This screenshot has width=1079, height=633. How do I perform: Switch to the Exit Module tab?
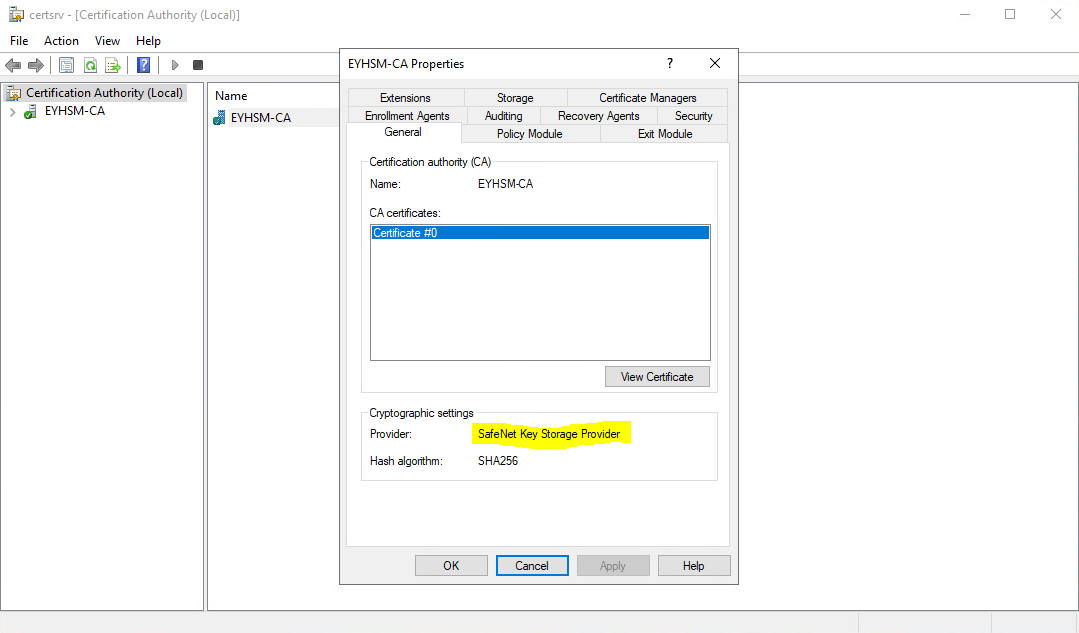(665, 133)
